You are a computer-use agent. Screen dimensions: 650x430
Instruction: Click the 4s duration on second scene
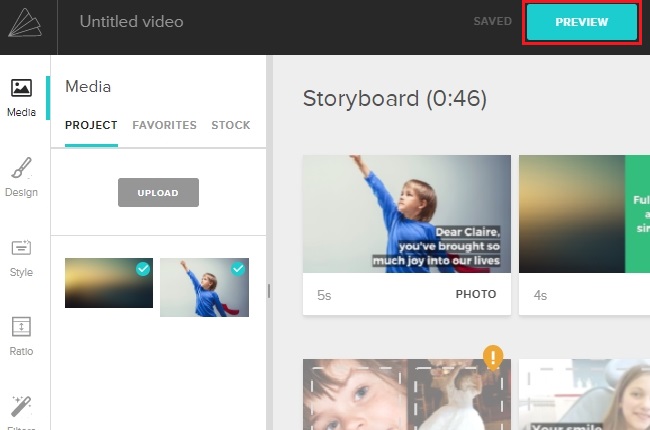click(540, 295)
